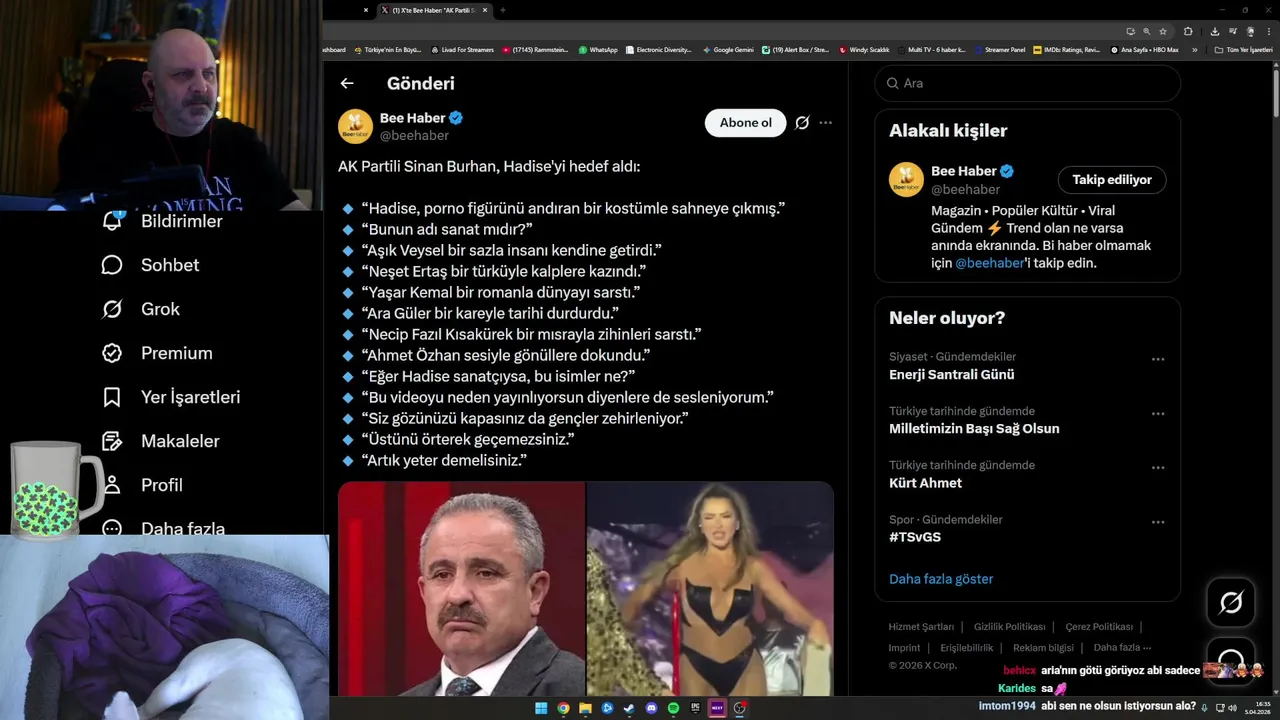Open Milletimizin Başı Sağ Olsun trend
Image resolution: width=1280 pixels, height=720 pixels.
(x=974, y=429)
